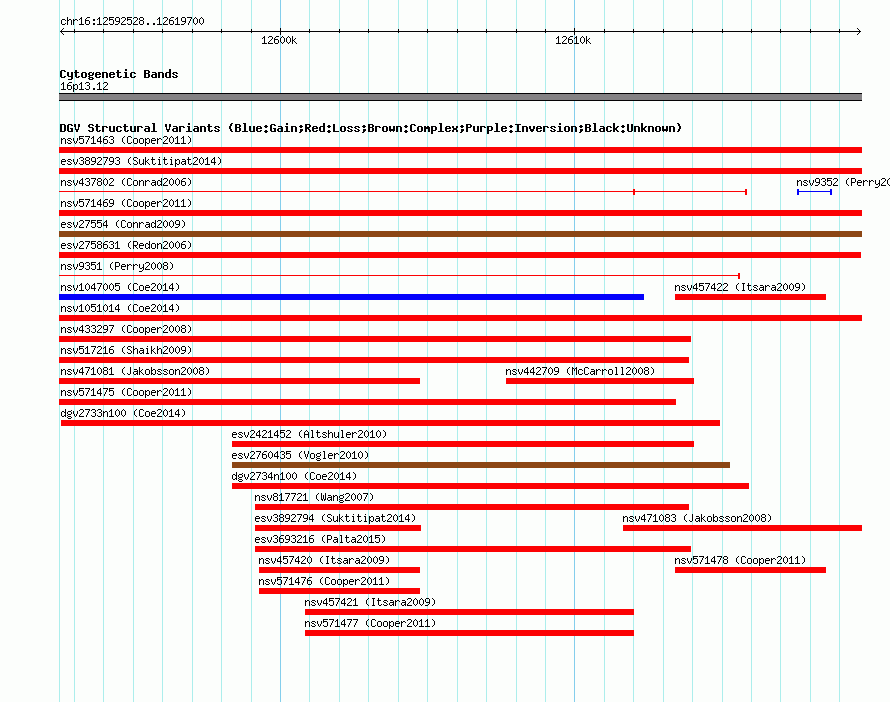Click nsv433297 (Cooper2008) label

[126, 329]
